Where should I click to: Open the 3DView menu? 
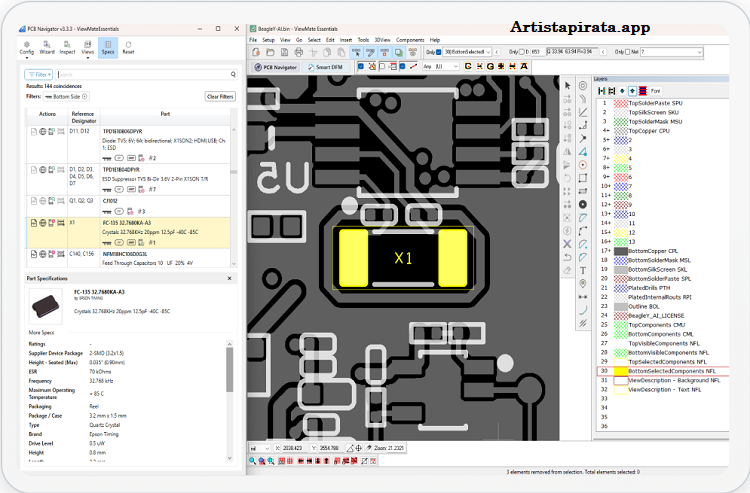tap(380, 39)
